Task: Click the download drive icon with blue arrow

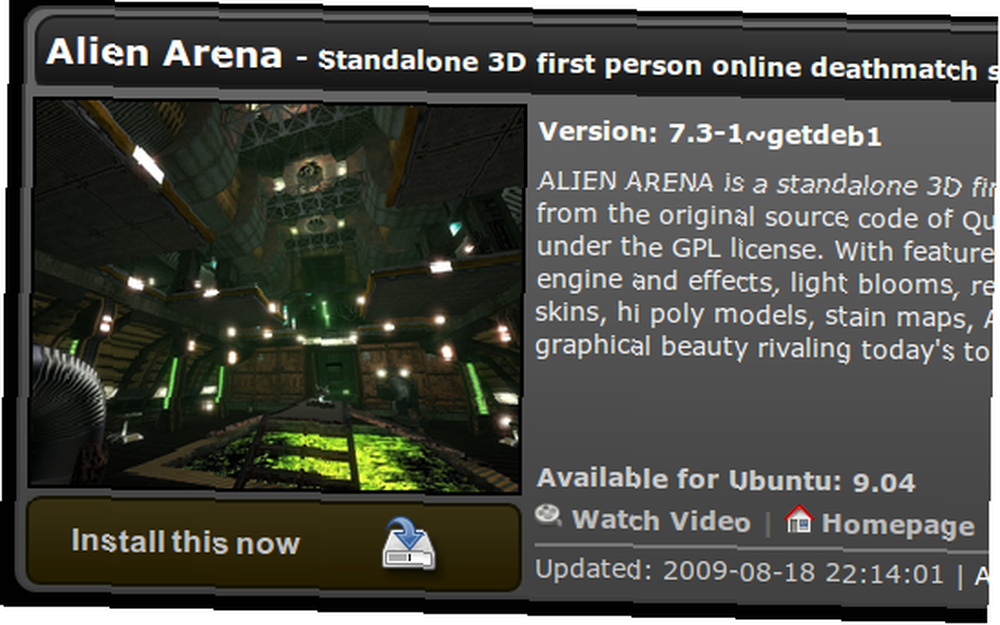Action: point(409,544)
